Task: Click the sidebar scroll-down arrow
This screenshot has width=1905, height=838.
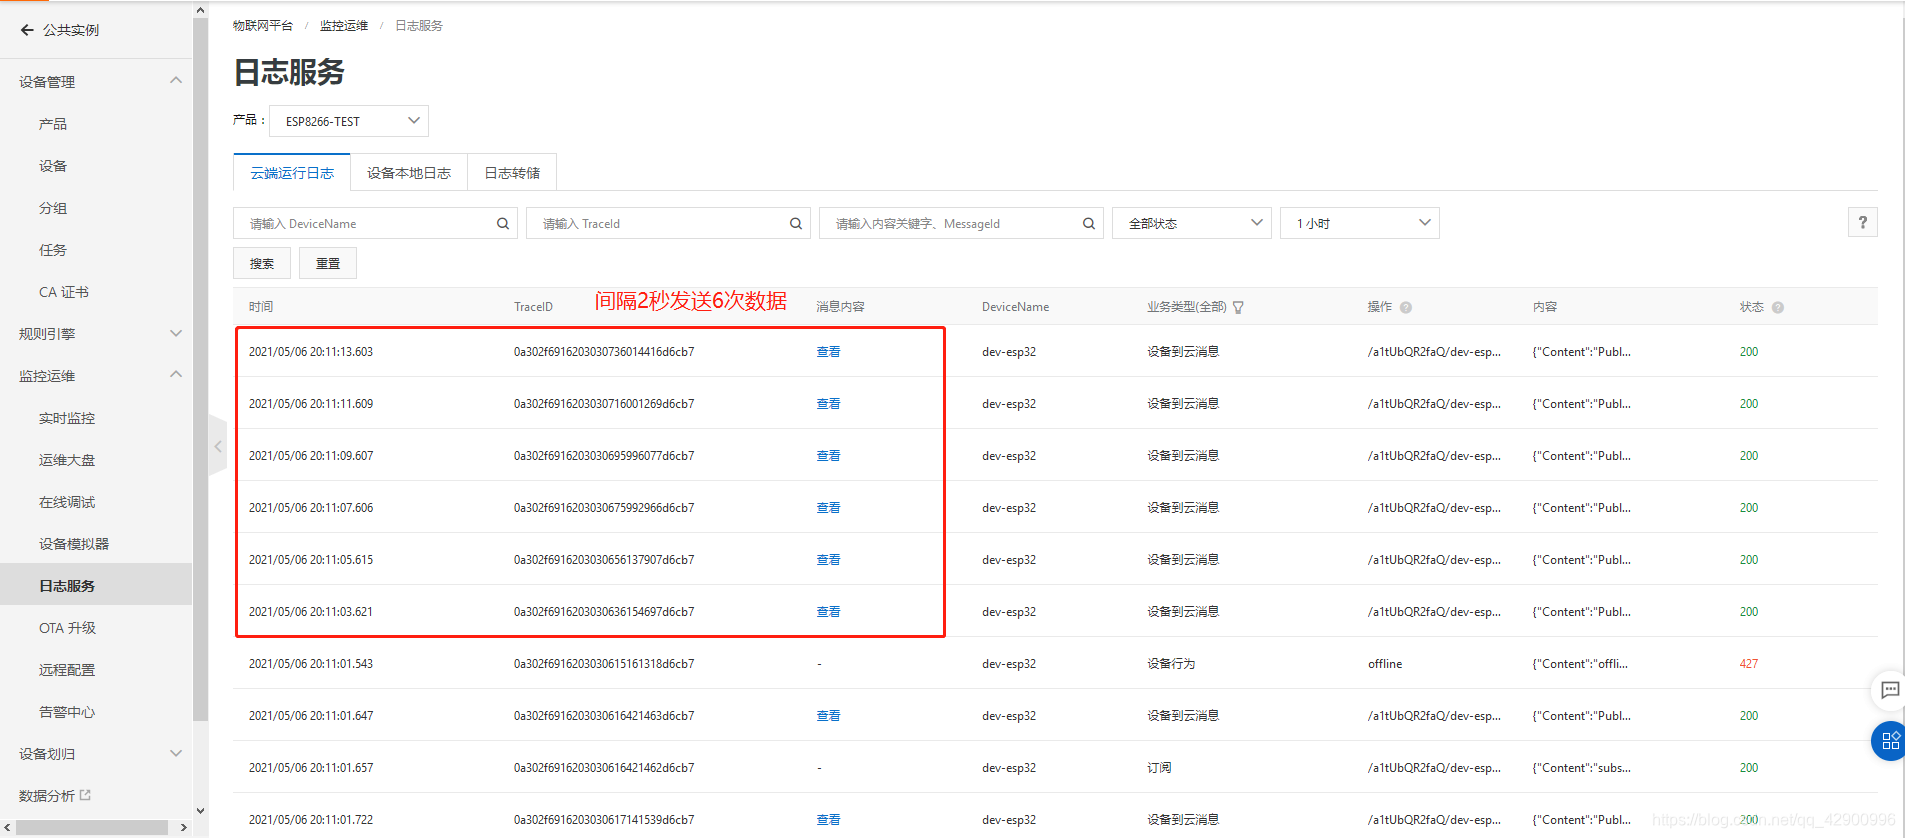Action: [x=200, y=810]
